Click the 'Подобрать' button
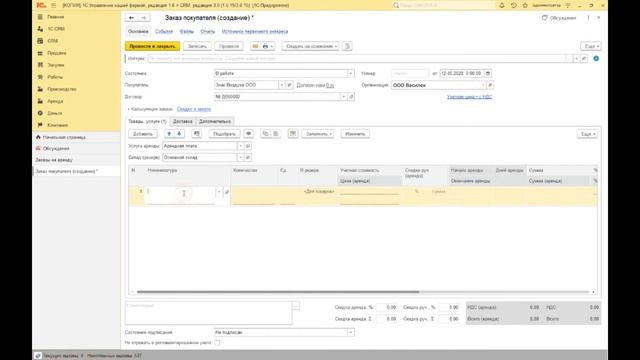This screenshot has height=360, width=640. tap(224, 134)
